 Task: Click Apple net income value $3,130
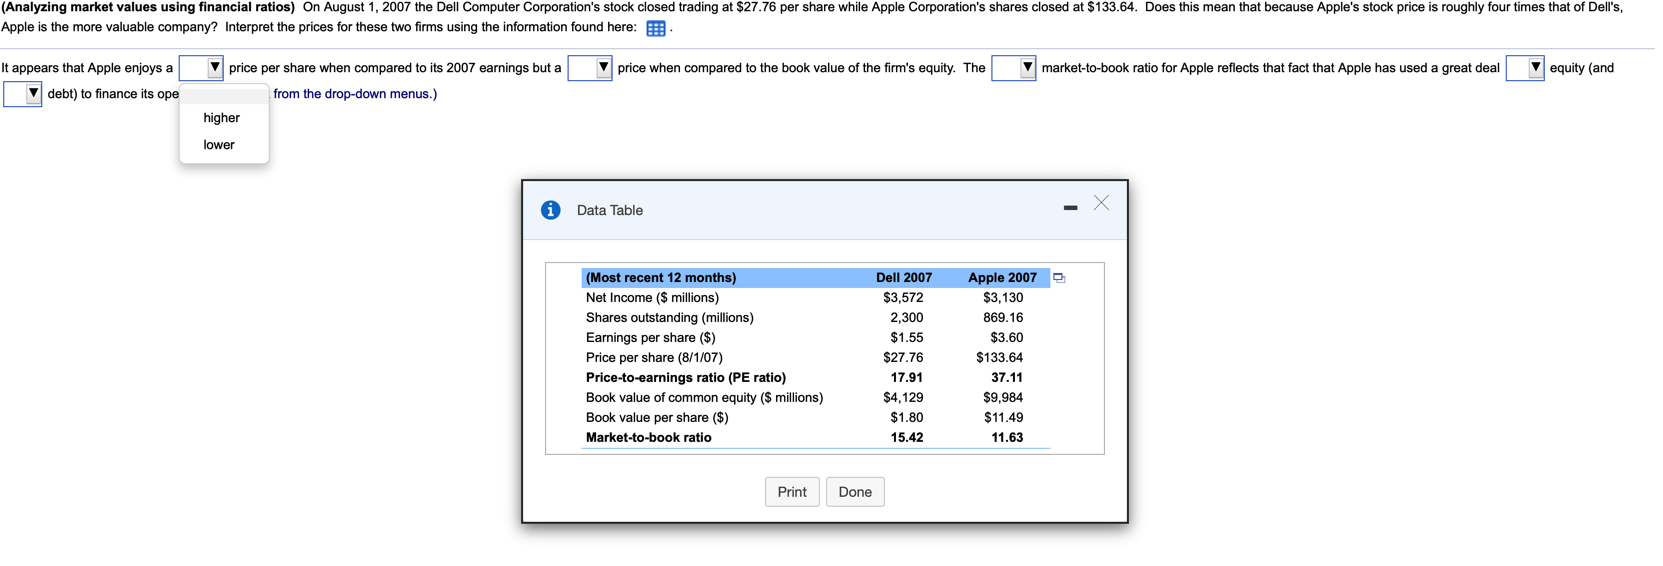point(1003,298)
